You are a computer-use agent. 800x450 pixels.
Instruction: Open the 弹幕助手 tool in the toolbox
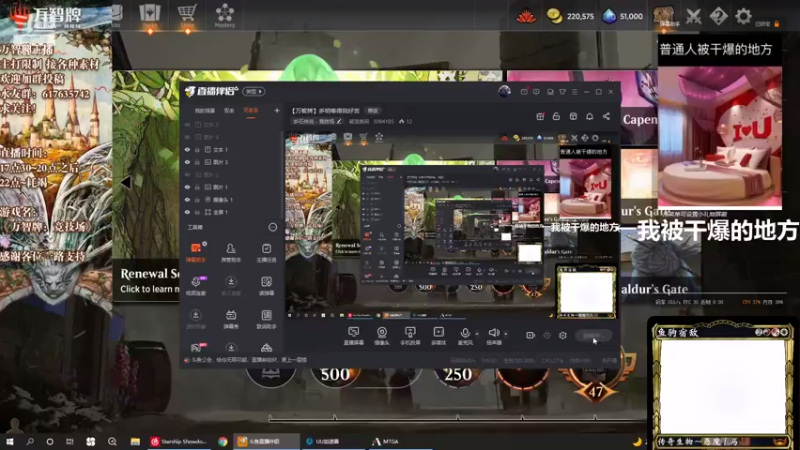coord(195,252)
